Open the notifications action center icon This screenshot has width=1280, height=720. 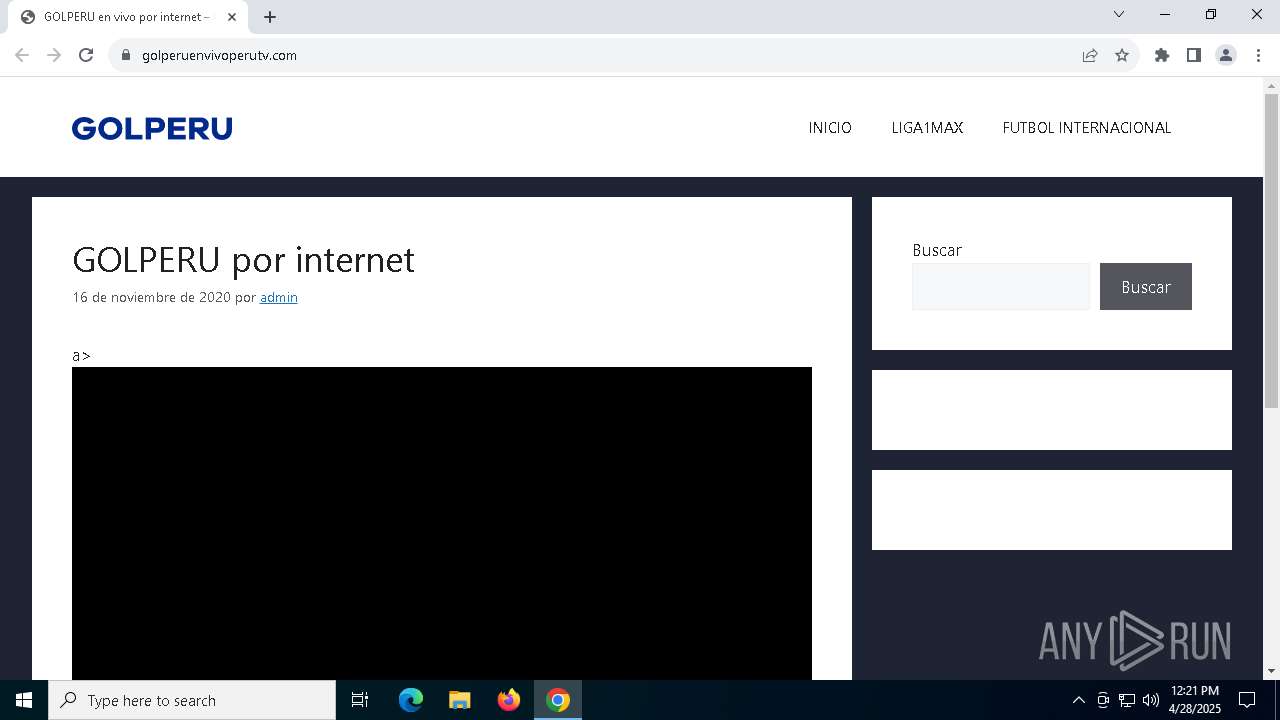point(1247,700)
